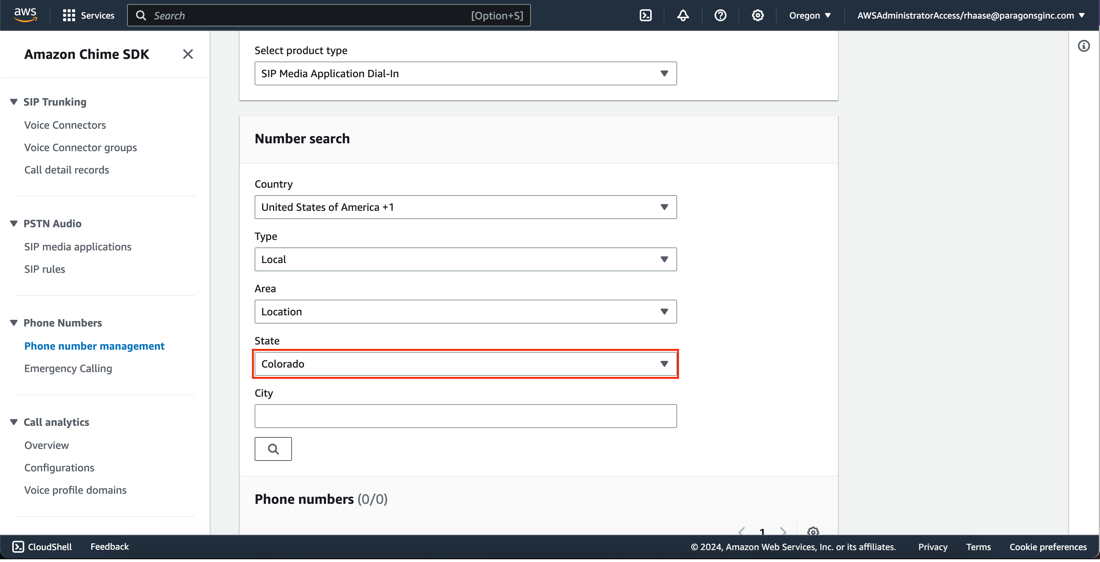Click the City input field
The width and height of the screenshot is (1100, 562).
pyautogui.click(x=465, y=416)
